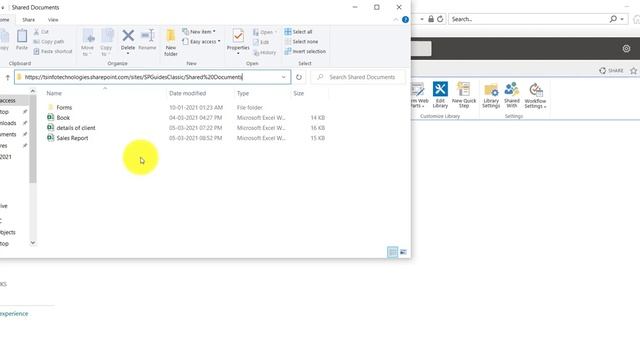640x360 pixels.
Task: Expand the Open button dropdown
Action: pos(276,32)
